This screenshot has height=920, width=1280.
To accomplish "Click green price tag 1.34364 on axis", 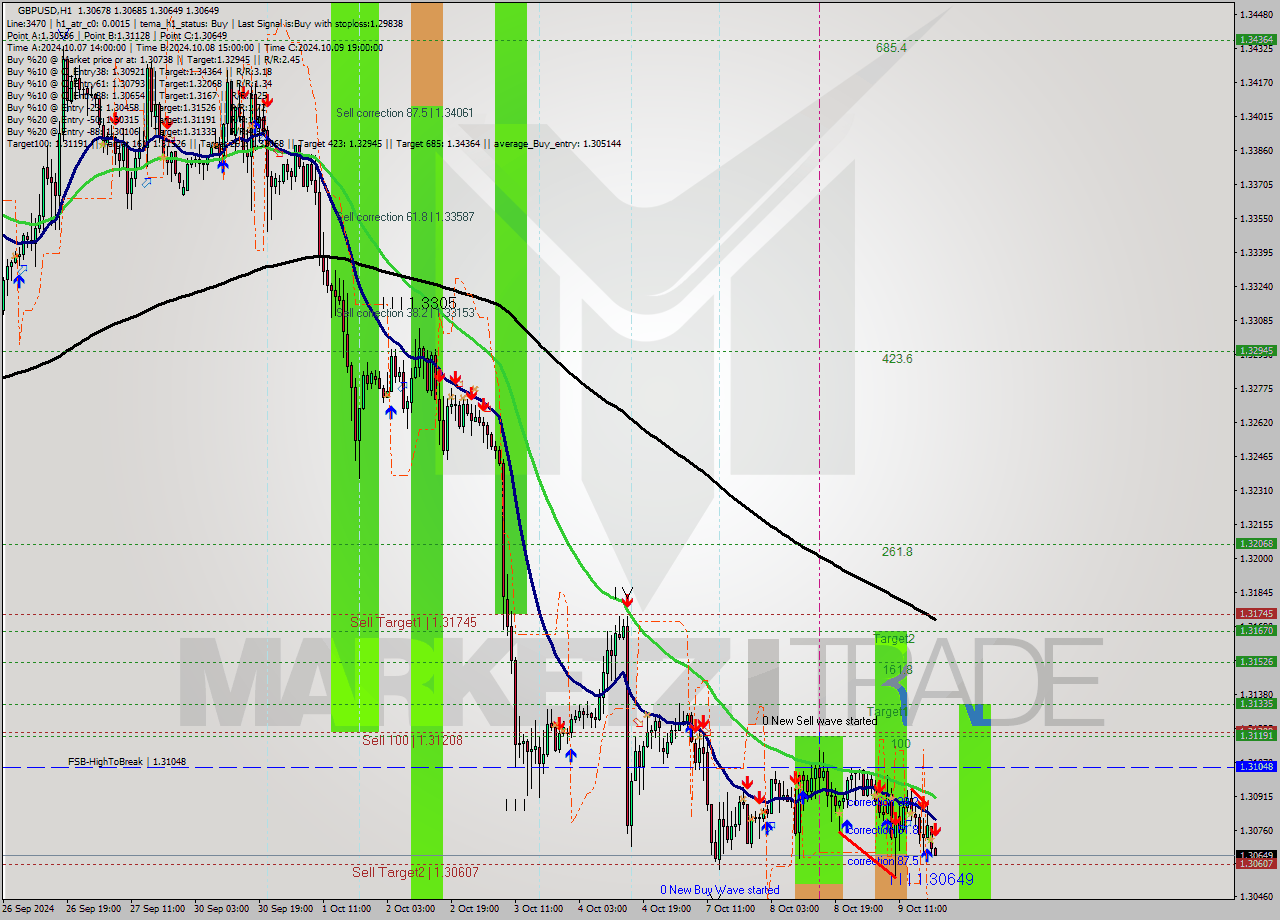I will click(x=1255, y=40).
